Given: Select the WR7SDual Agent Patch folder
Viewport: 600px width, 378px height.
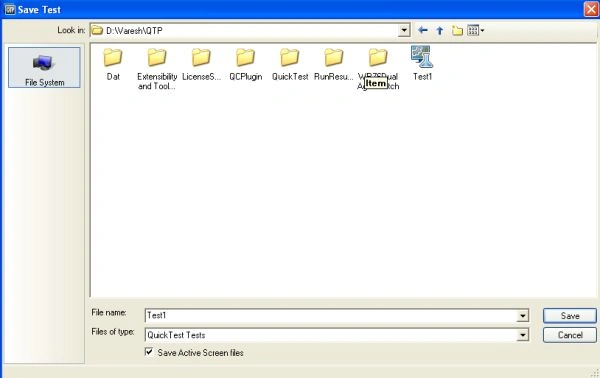Looking at the screenshot, I should [x=378, y=69].
